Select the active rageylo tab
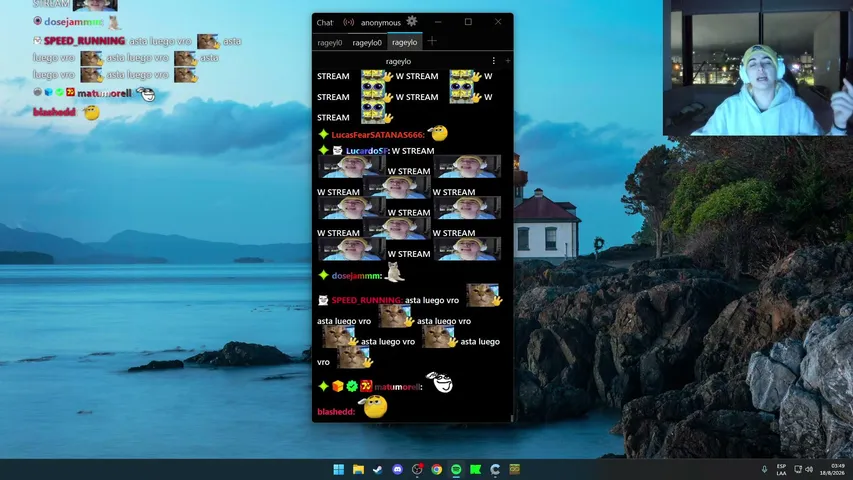Image resolution: width=853 pixels, height=480 pixels. [404, 42]
